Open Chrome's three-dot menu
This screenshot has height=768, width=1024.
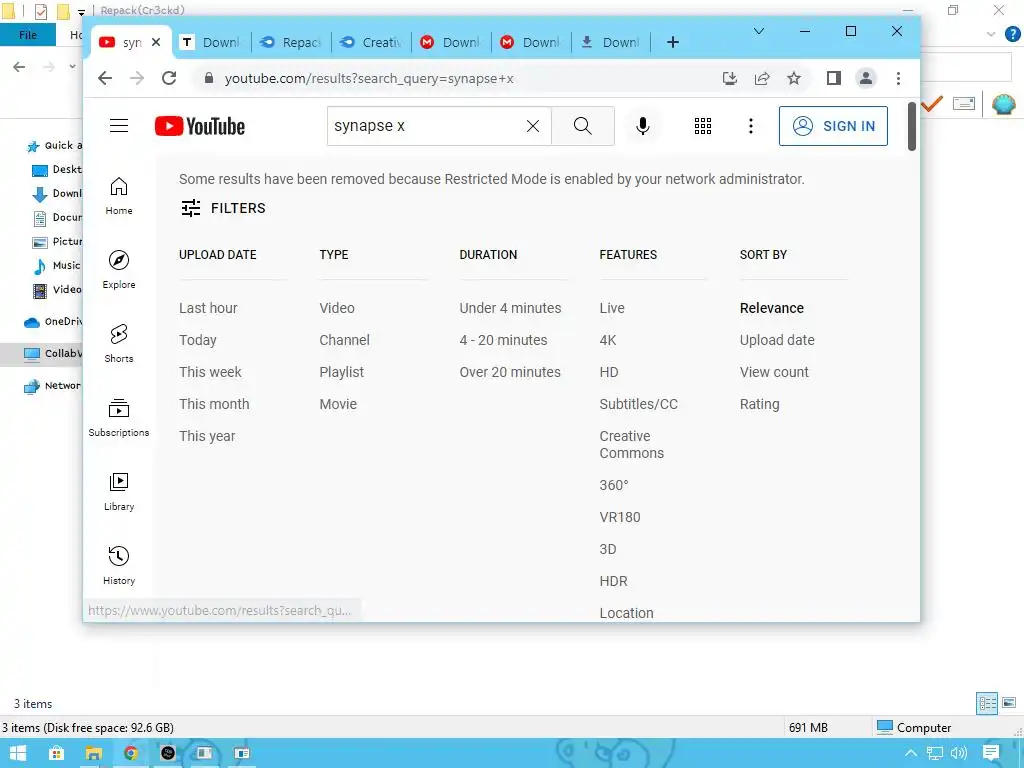[x=899, y=78]
